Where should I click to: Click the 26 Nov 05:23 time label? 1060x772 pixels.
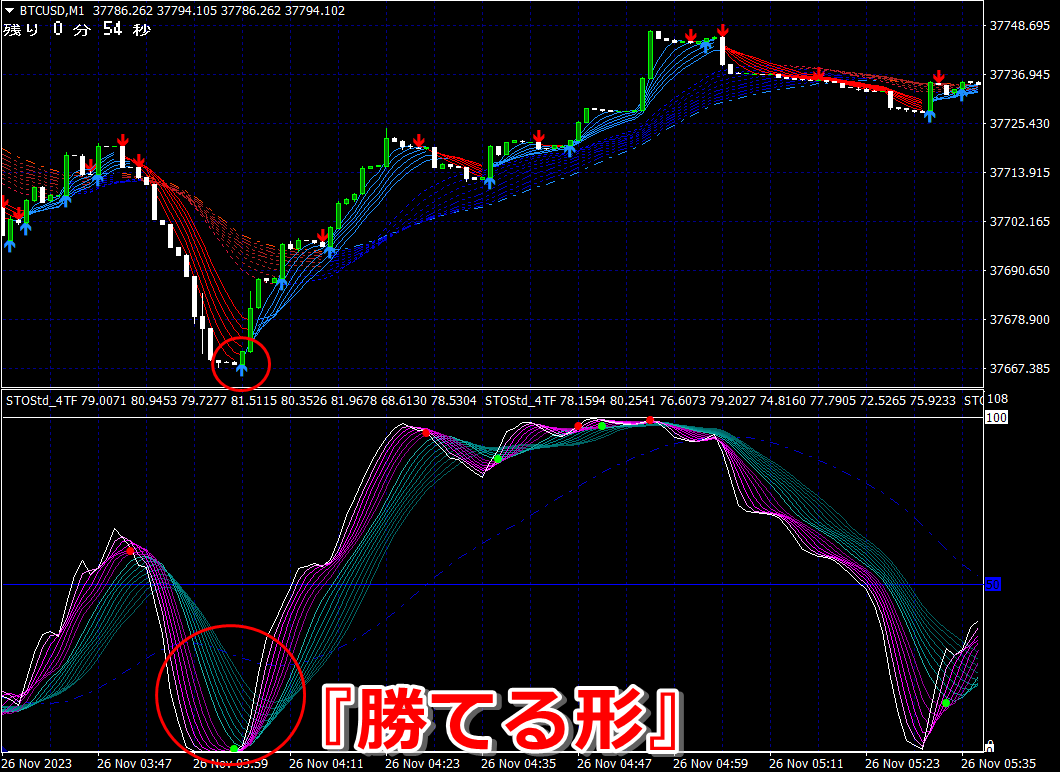pyautogui.click(x=902, y=764)
